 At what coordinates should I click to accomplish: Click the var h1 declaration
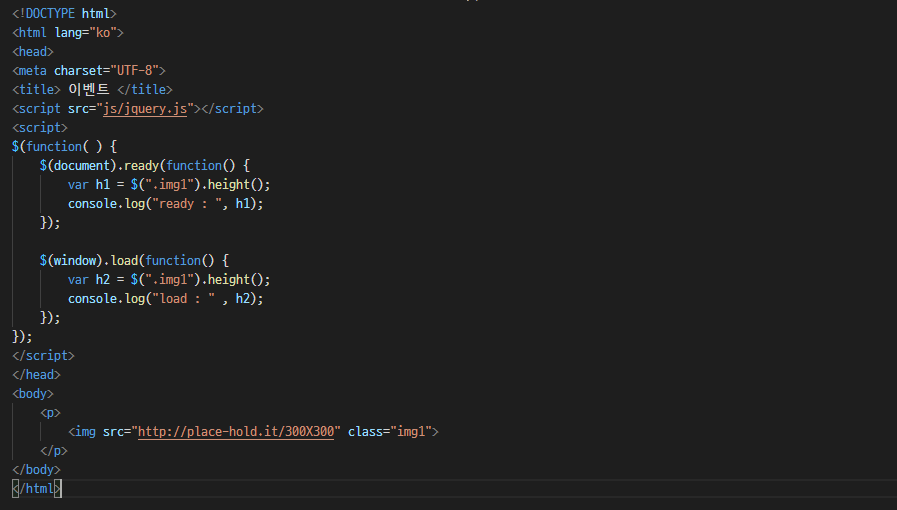point(169,185)
